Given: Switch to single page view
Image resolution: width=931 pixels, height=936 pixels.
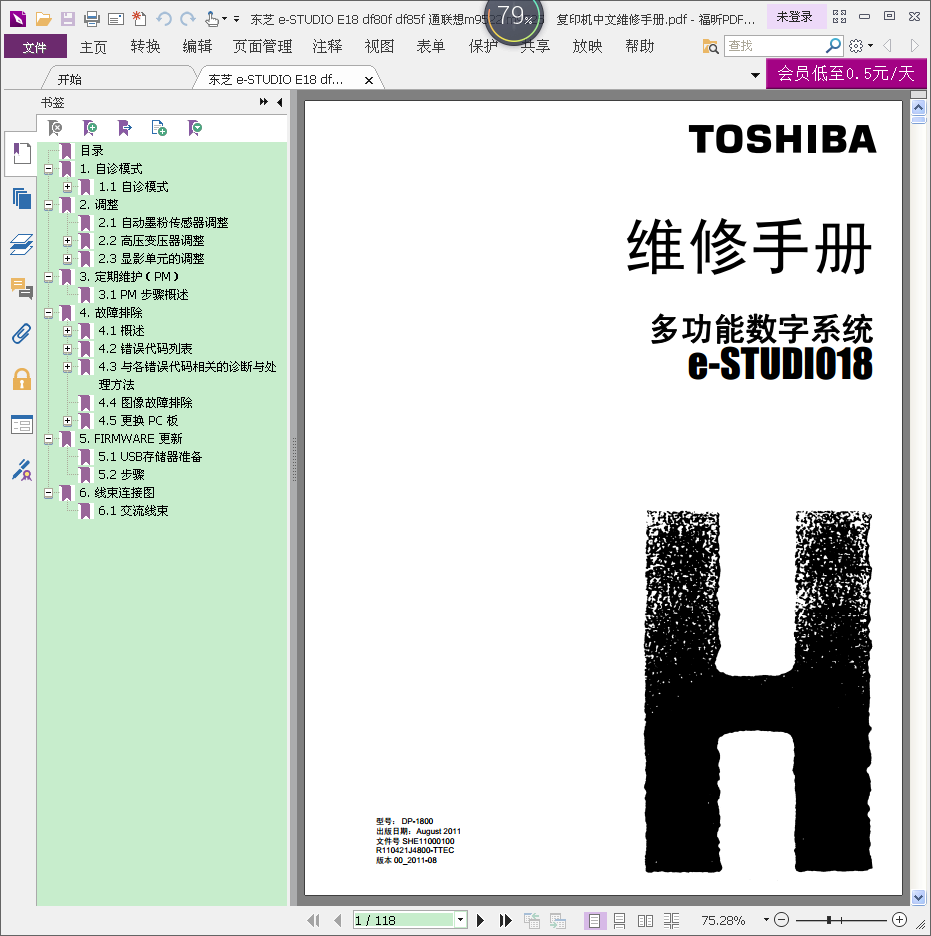Looking at the screenshot, I should point(594,920).
